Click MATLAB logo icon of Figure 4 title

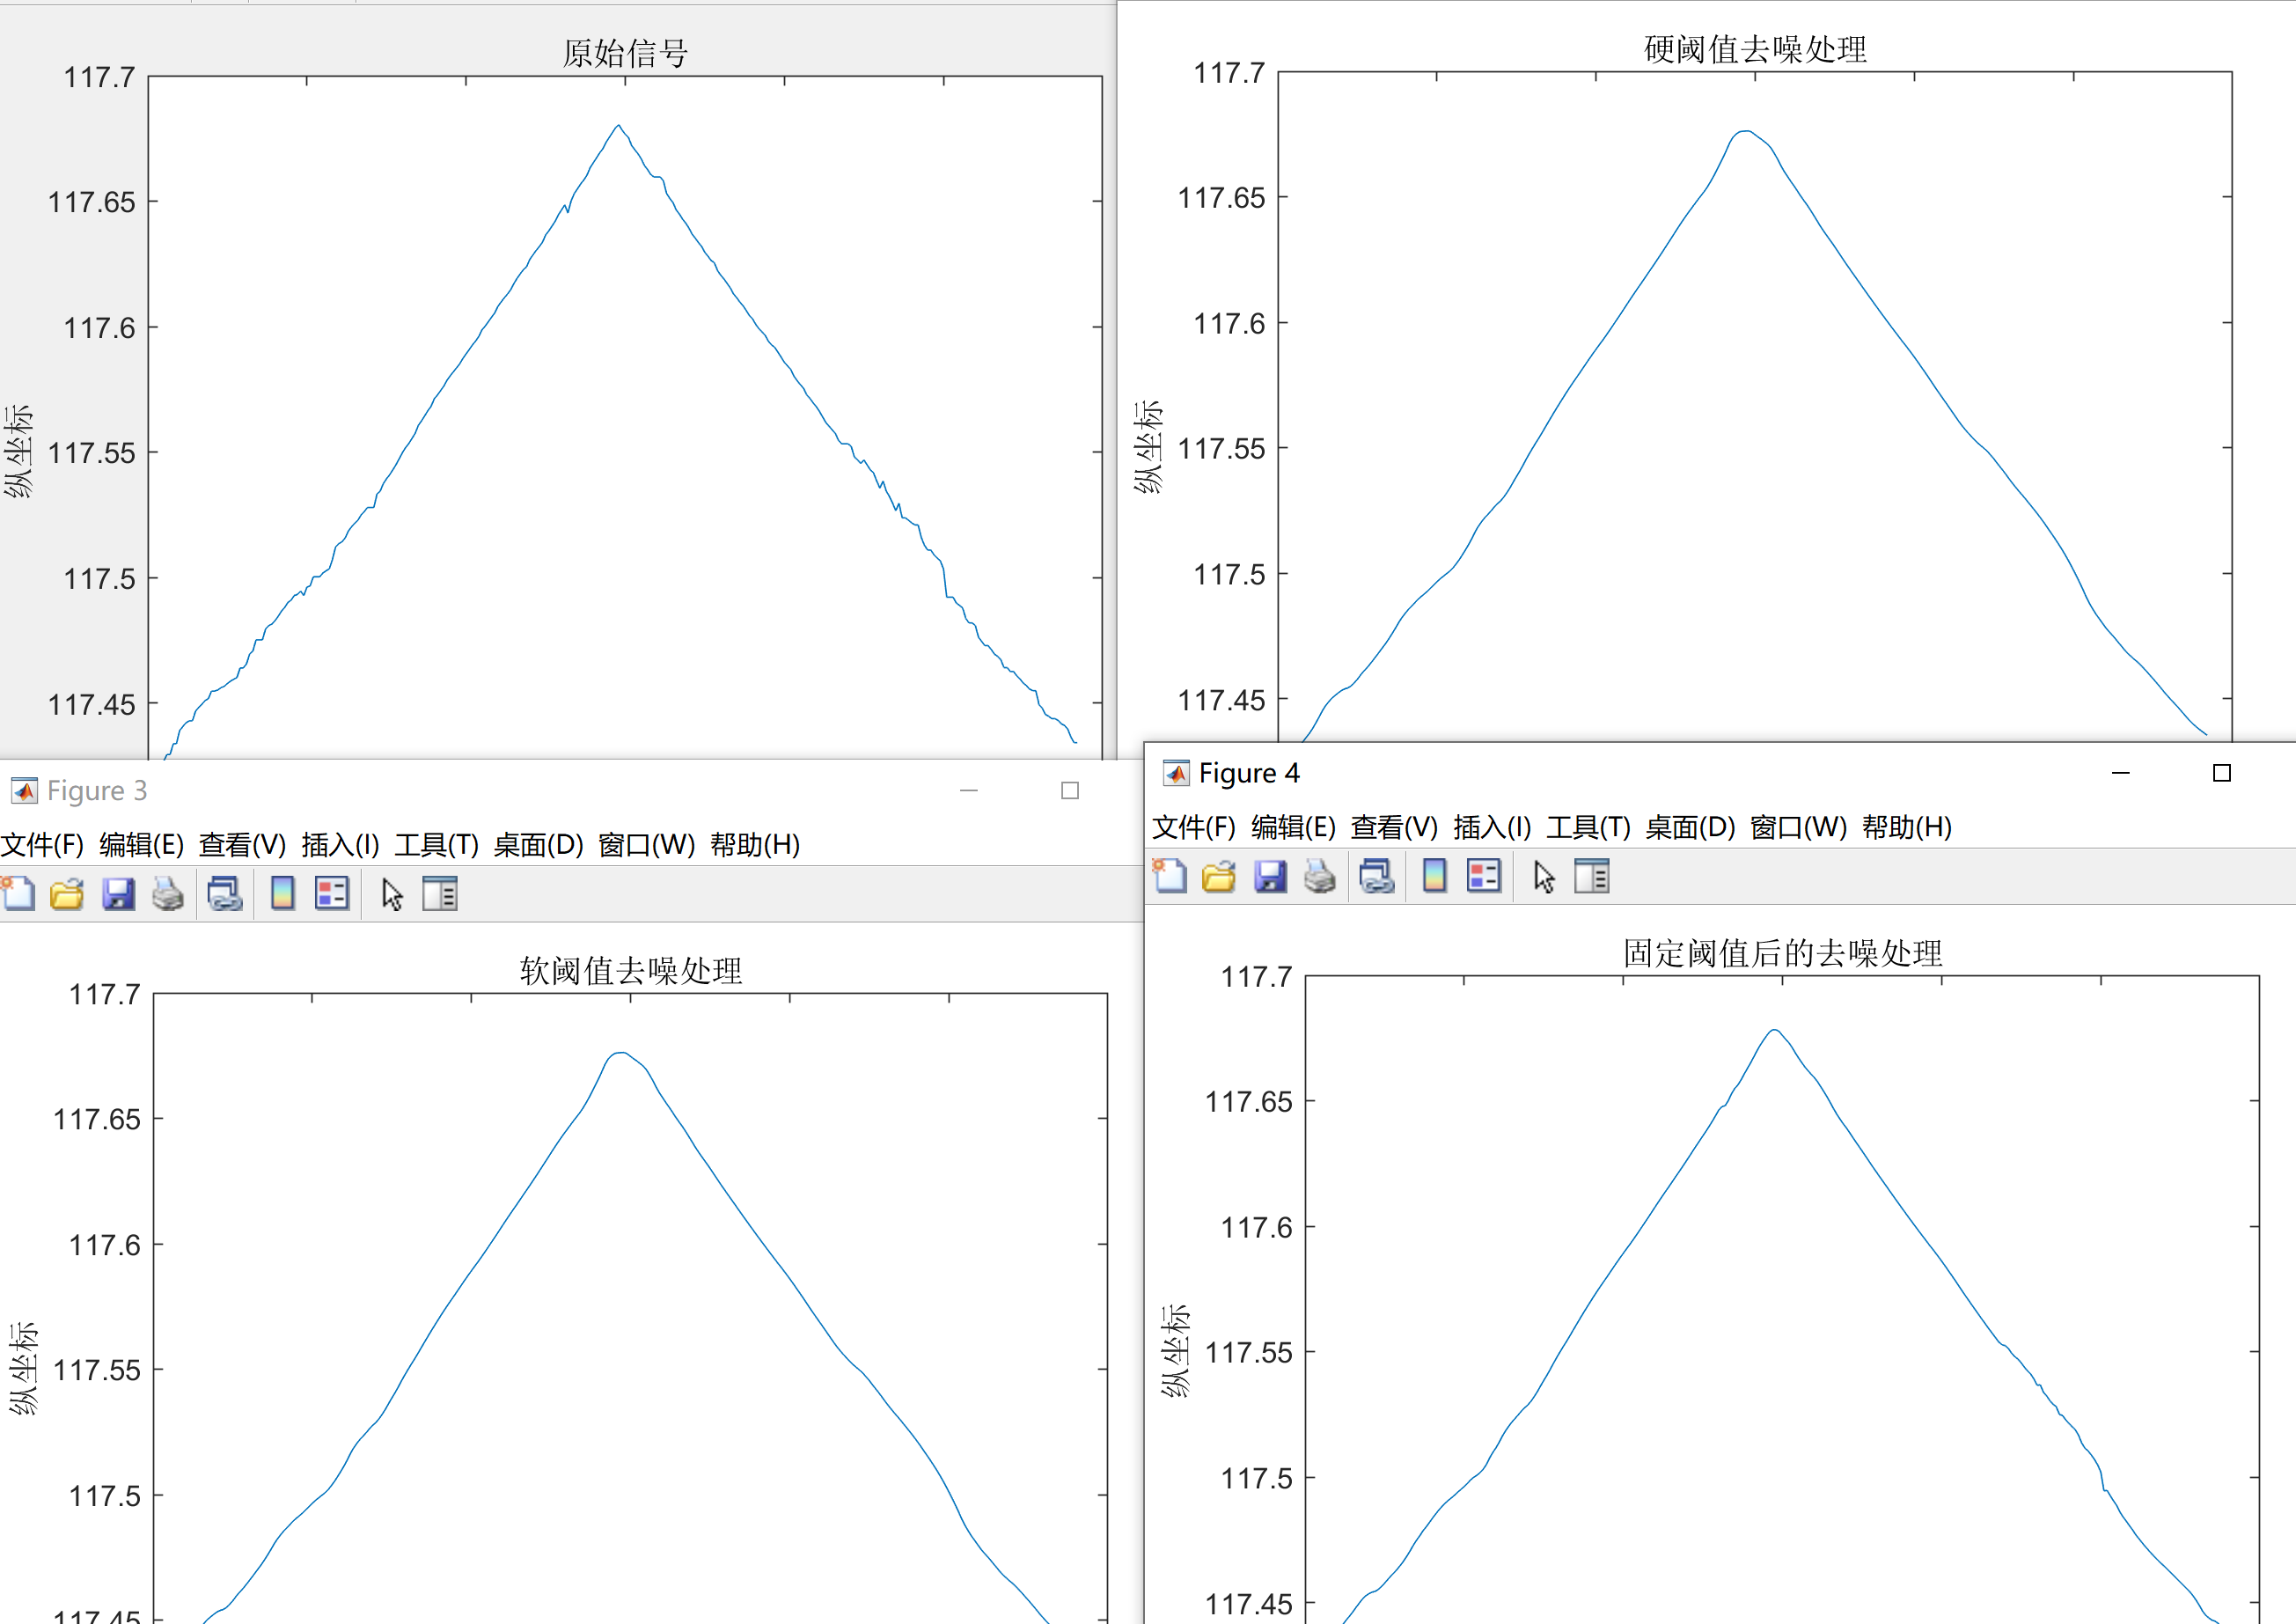(x=1176, y=773)
